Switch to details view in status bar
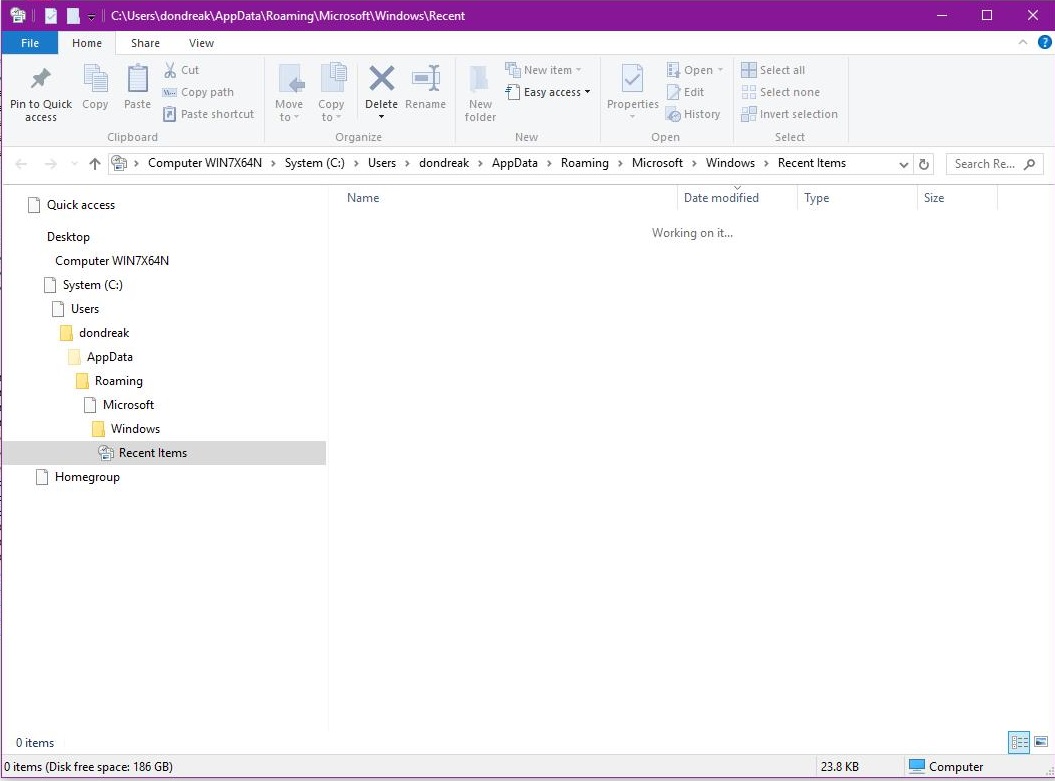 pos(1019,742)
